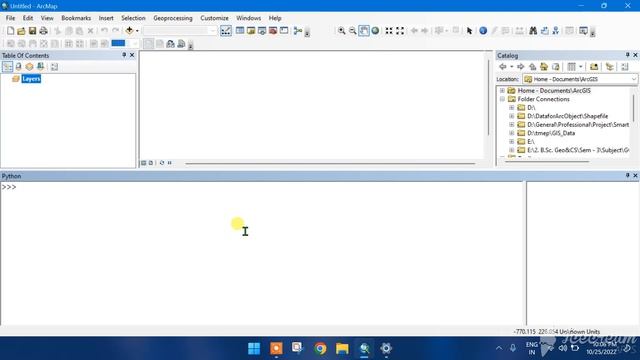Print the map

(43, 31)
